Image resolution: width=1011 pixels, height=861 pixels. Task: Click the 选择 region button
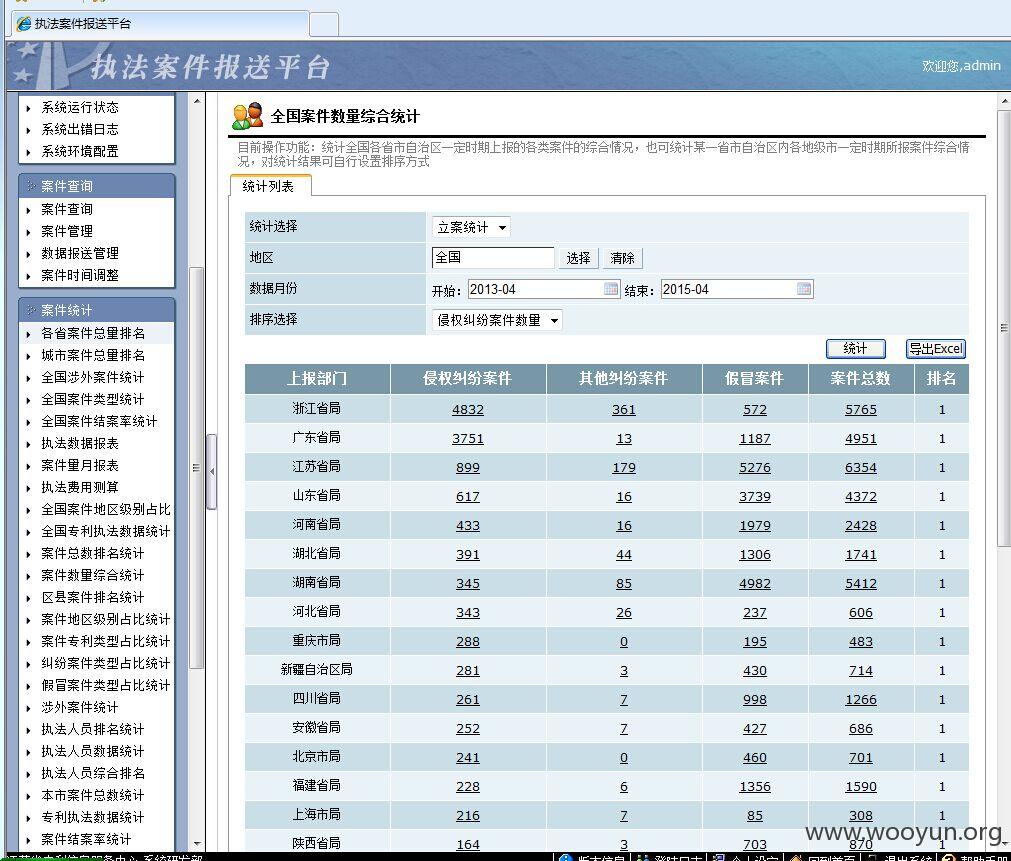point(578,258)
